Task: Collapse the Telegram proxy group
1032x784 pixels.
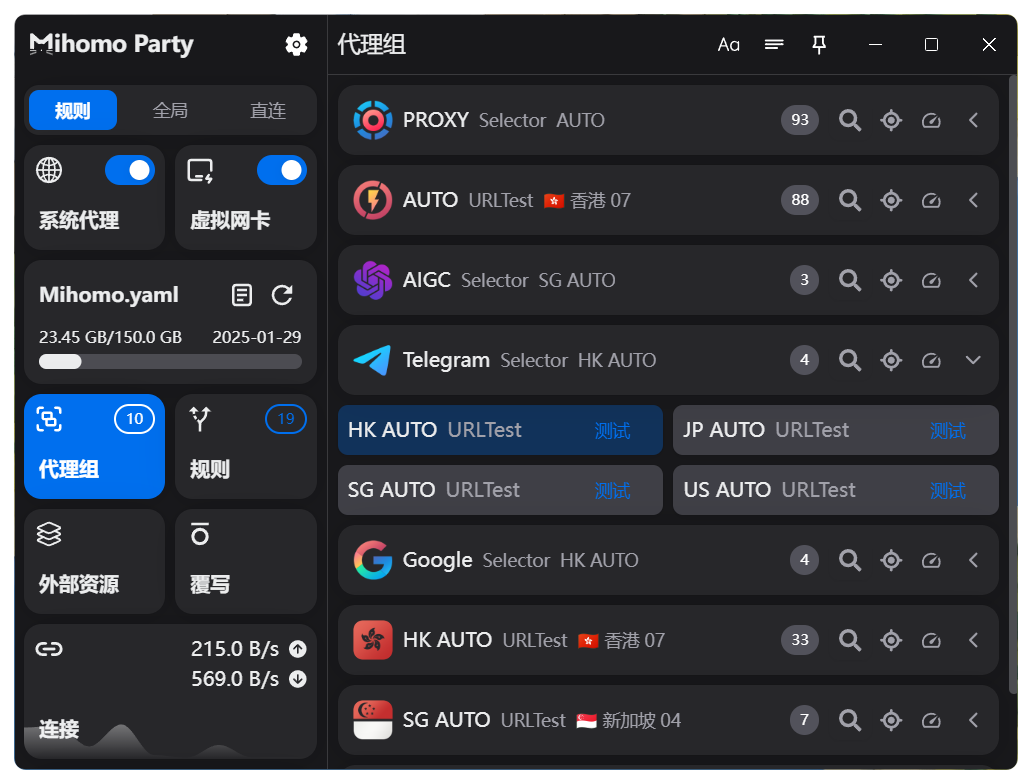Action: [x=973, y=360]
